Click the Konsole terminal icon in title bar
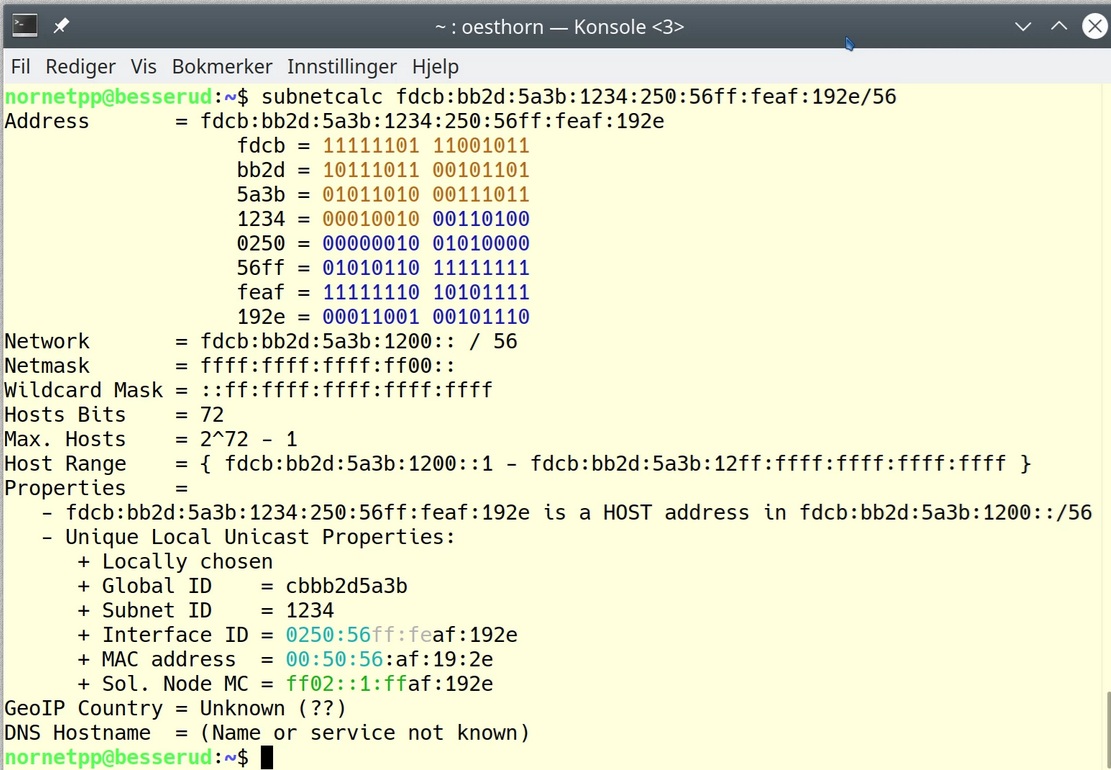Screen dimensions: 1111x770 click(x=25, y=26)
